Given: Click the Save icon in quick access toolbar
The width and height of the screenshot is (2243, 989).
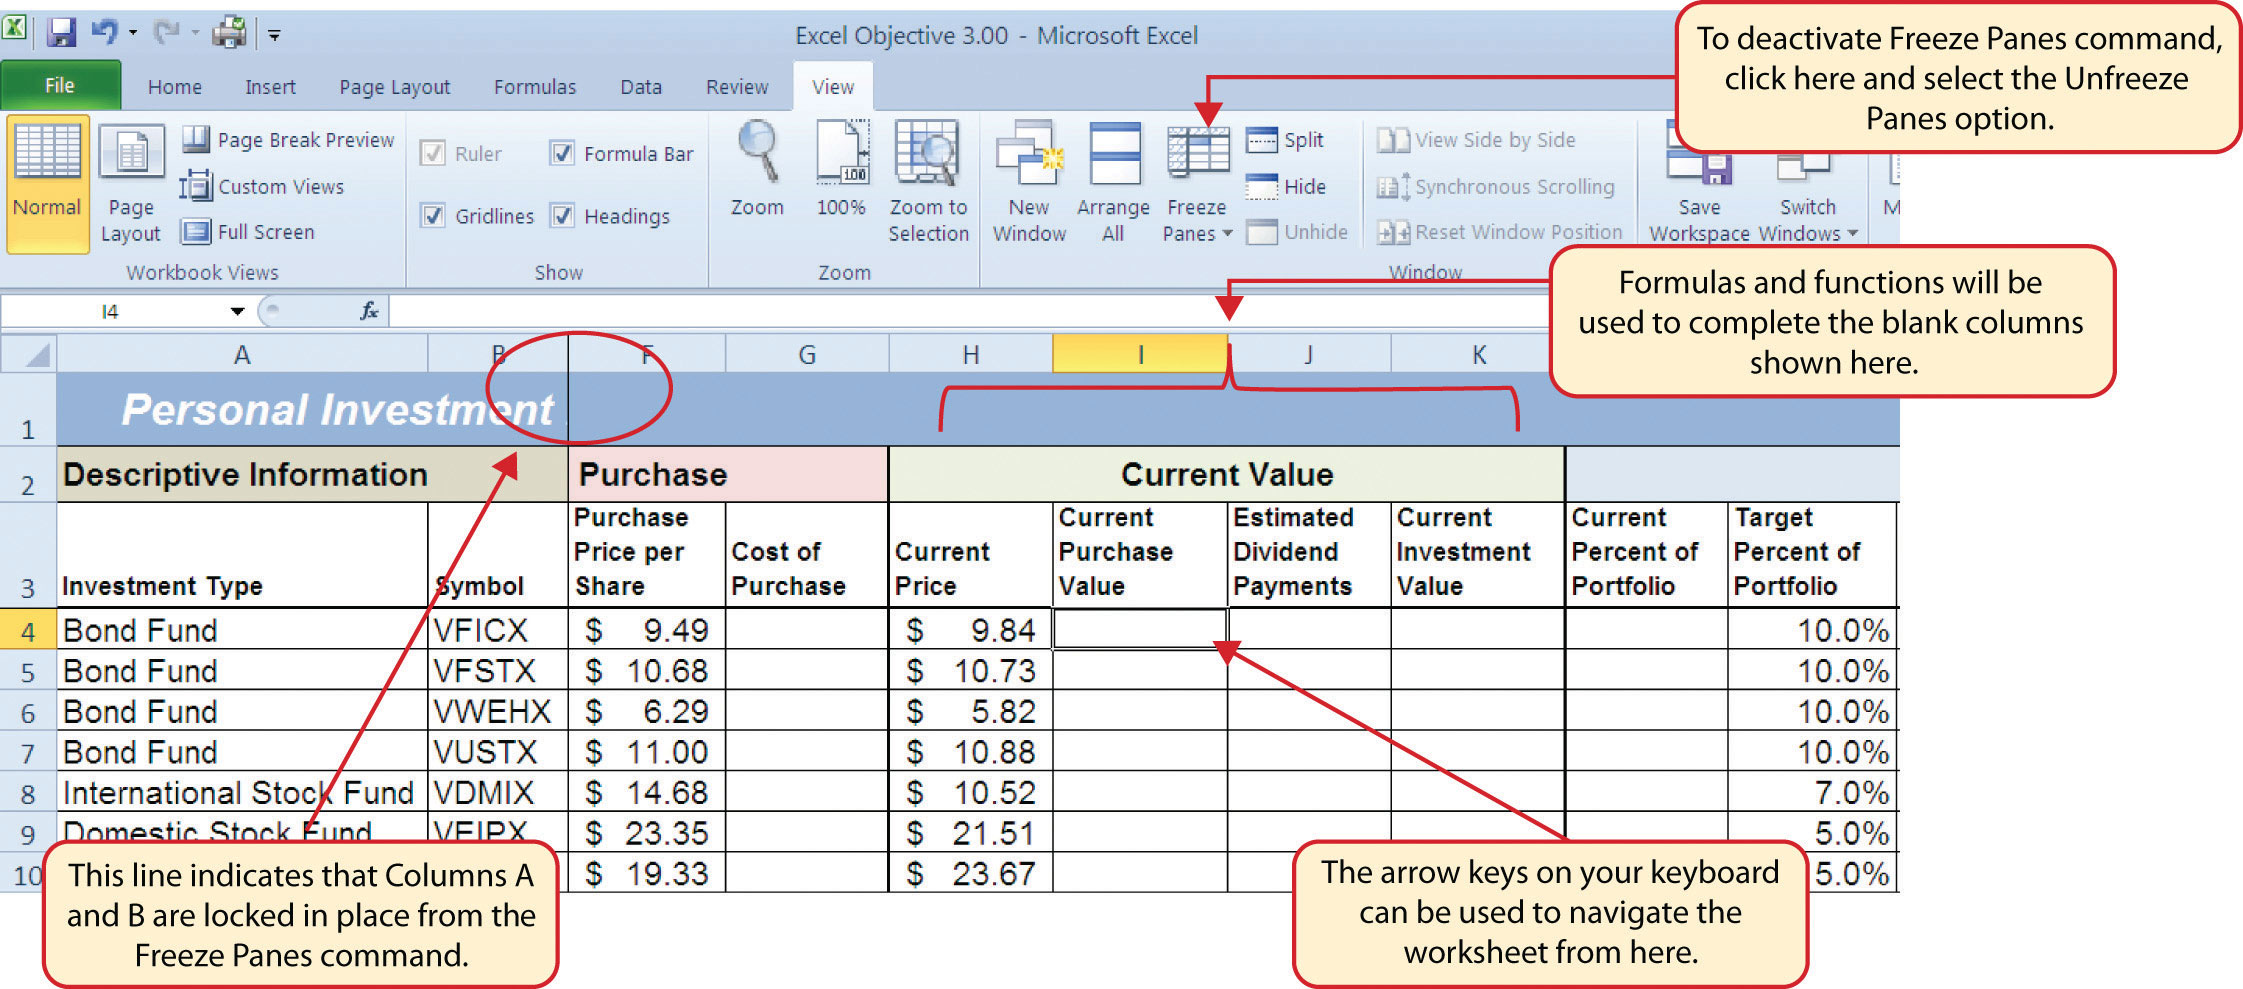Looking at the screenshot, I should pos(62,34).
